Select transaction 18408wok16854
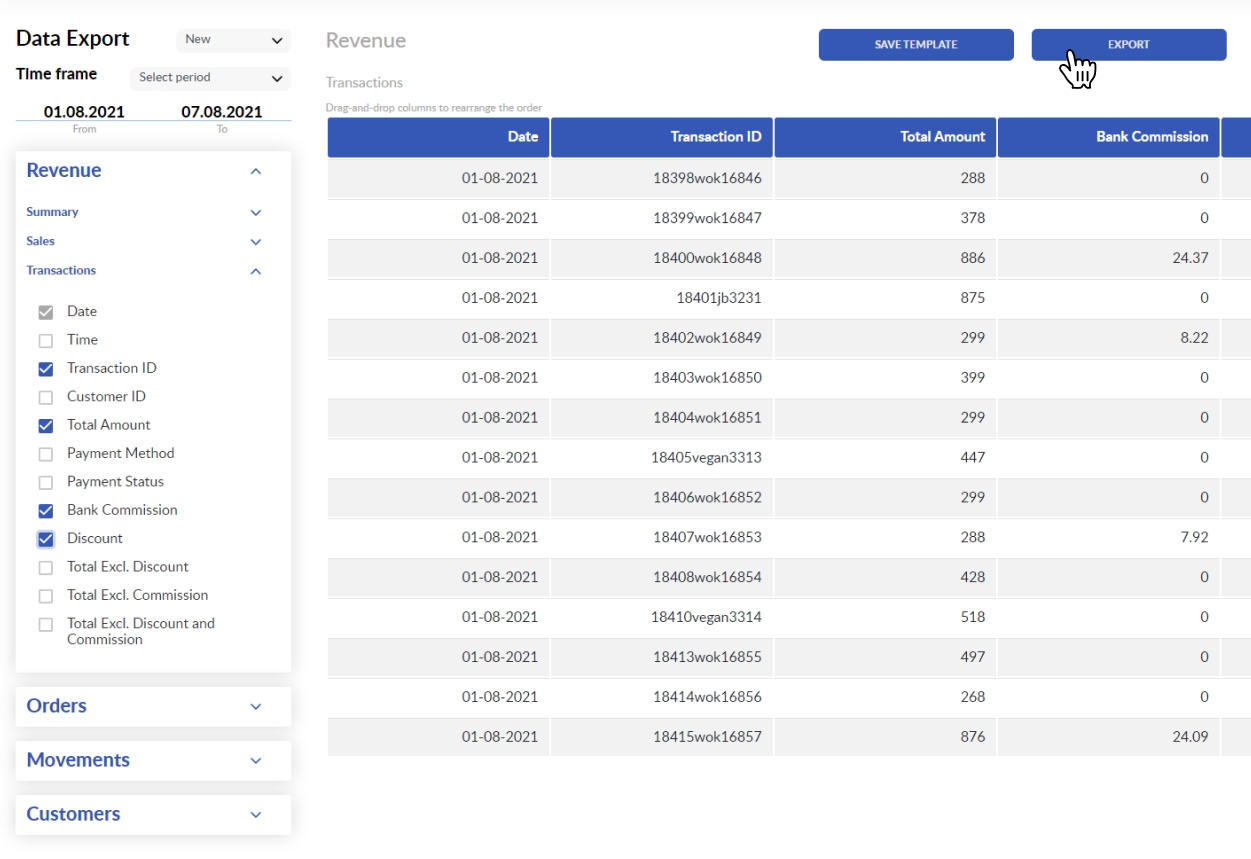Image resolution: width=1251 pixels, height=859 pixels. [707, 577]
